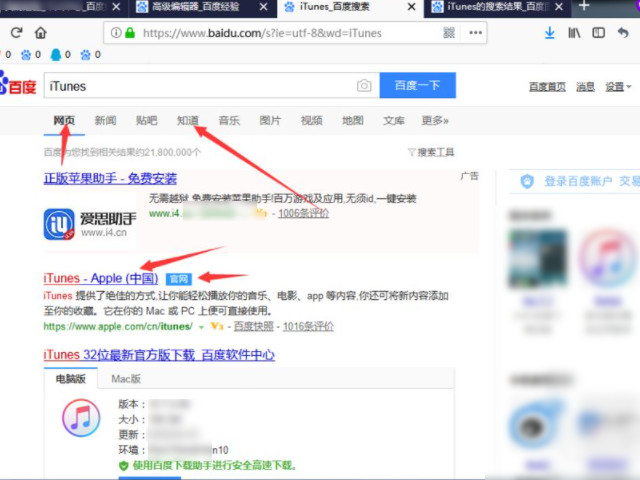The image size is (640, 480).
Task: Click the V3 credibility badge icon
Action: (217, 326)
